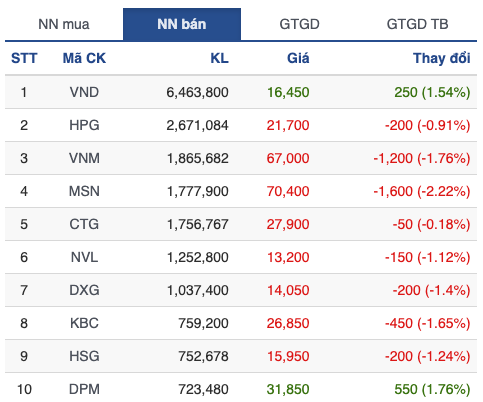Screen dimensions: 483x402
Task: Click rank number 1 in VND row
Action: (x=24, y=92)
